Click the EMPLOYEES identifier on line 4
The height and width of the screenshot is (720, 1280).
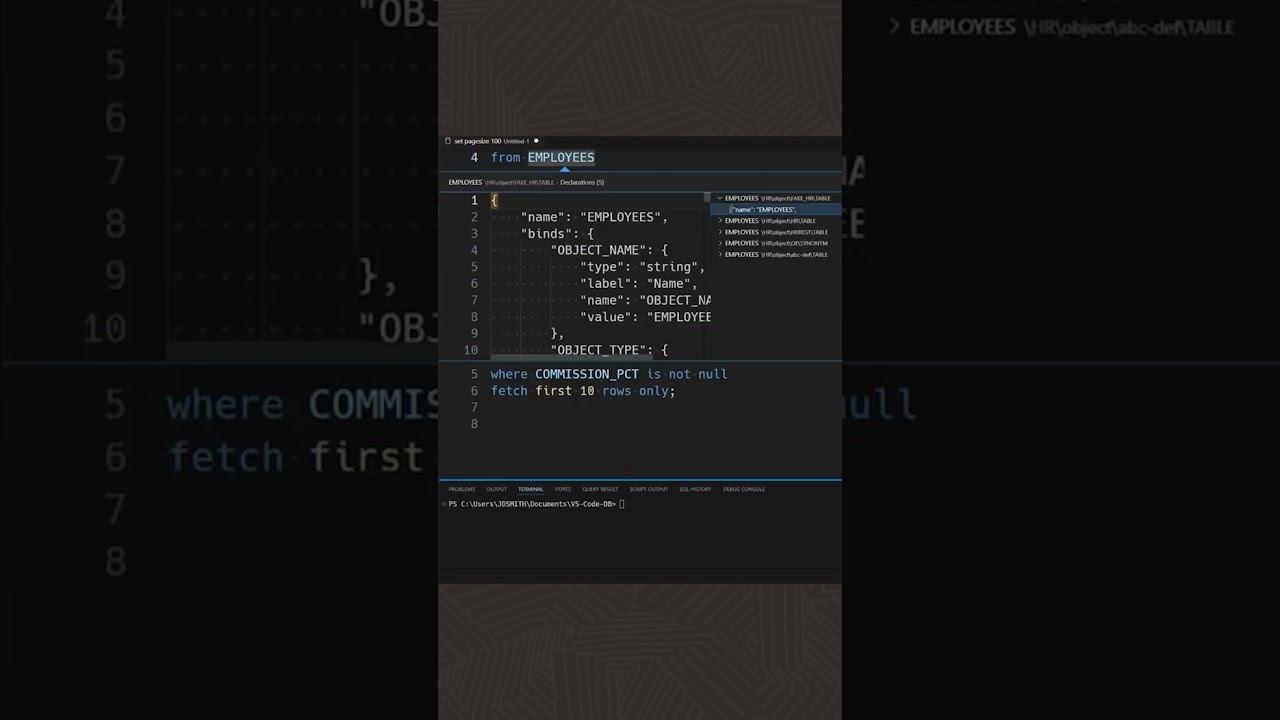pos(561,157)
